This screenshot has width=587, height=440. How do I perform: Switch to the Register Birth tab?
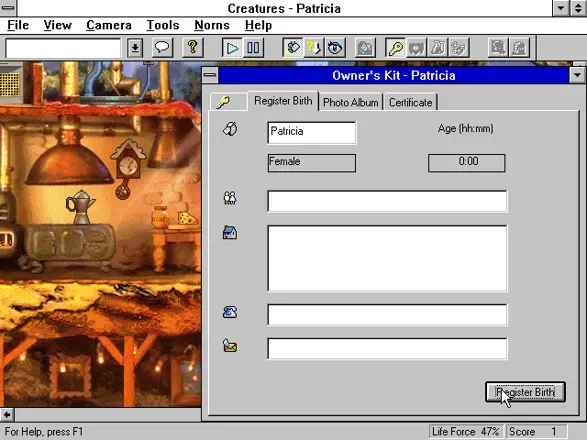point(283,101)
